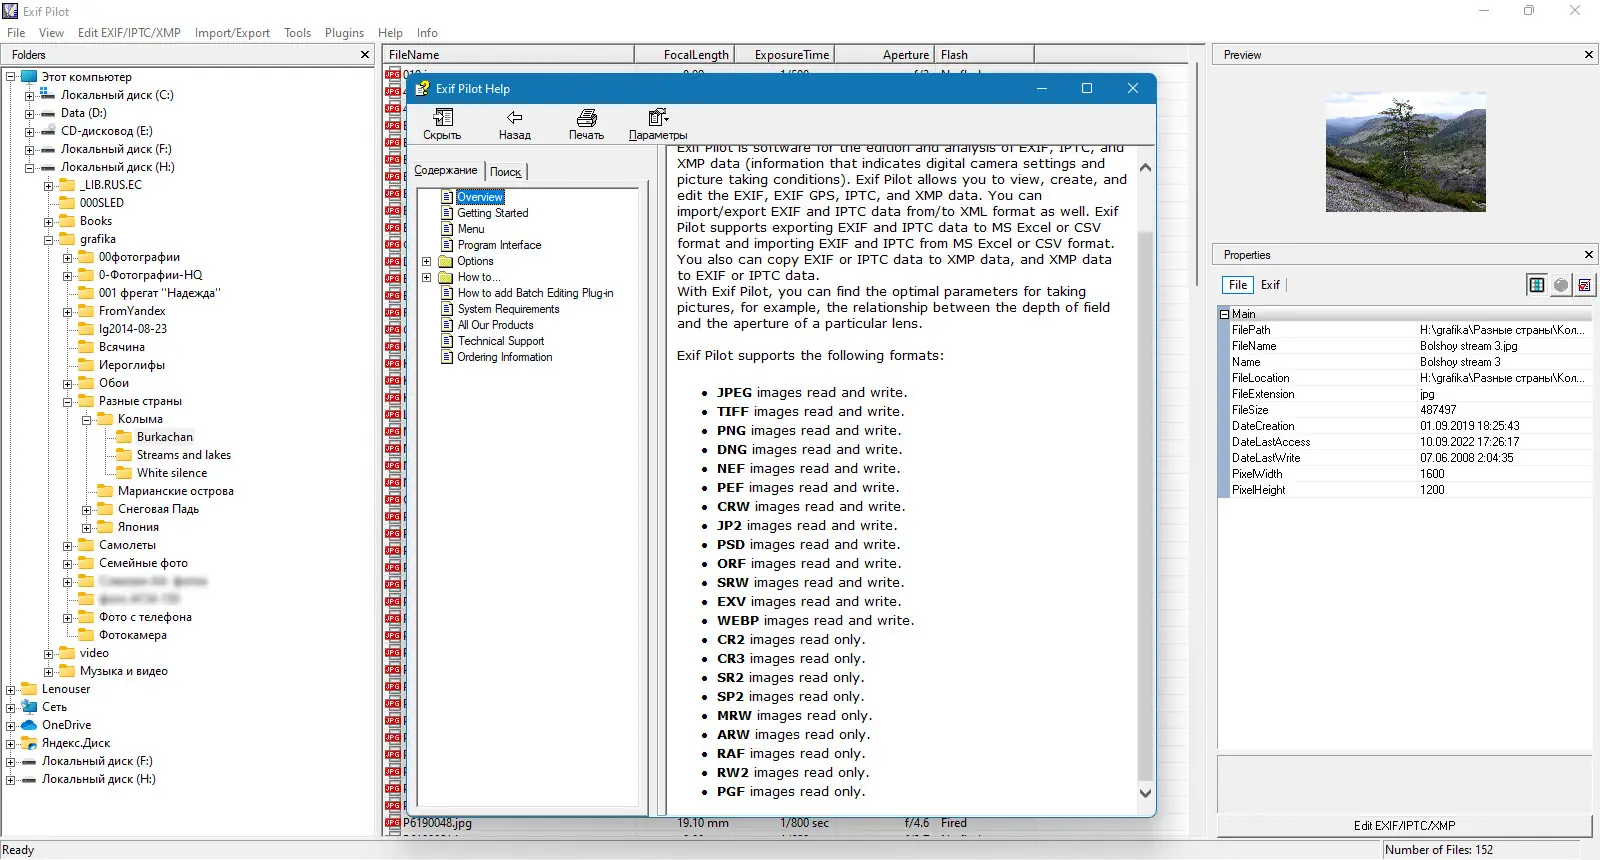Collapse the Колыма folder node

(86, 420)
